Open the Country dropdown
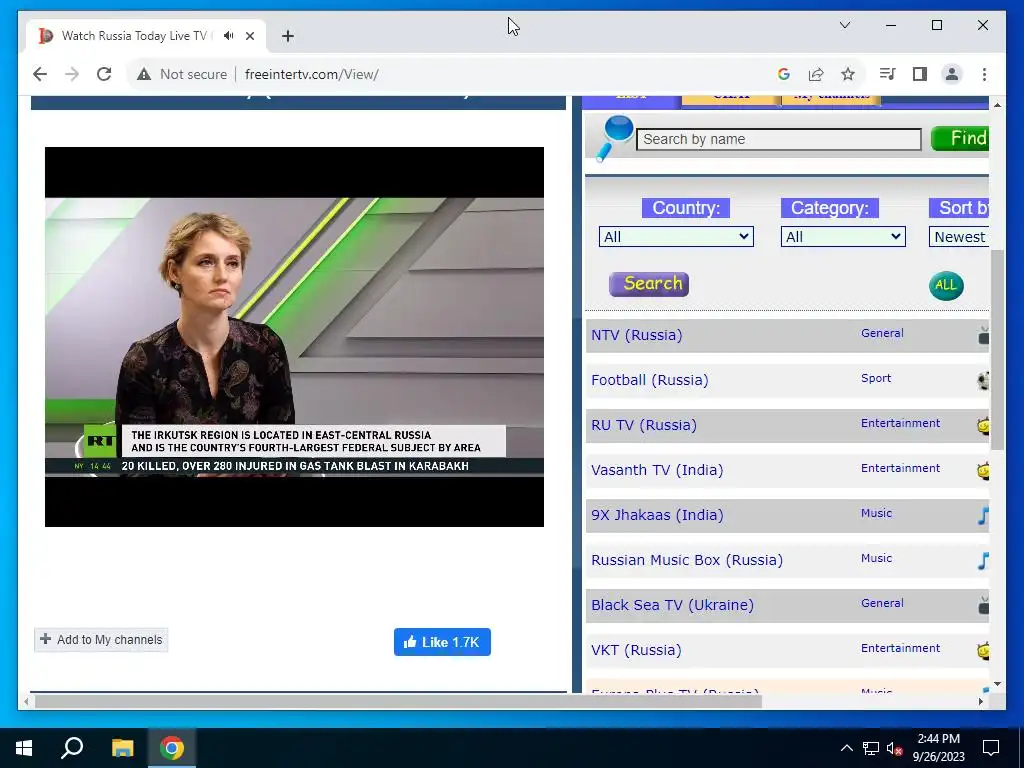1024x768 pixels. (676, 236)
